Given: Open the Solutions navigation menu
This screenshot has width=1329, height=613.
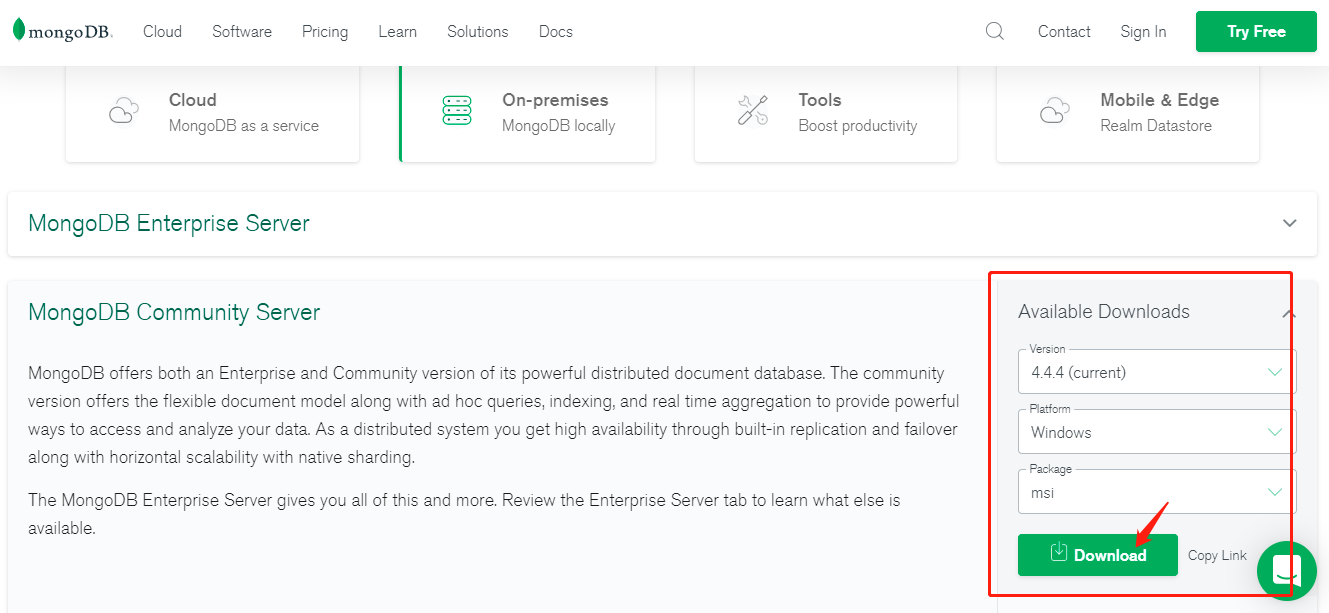Looking at the screenshot, I should click(477, 31).
